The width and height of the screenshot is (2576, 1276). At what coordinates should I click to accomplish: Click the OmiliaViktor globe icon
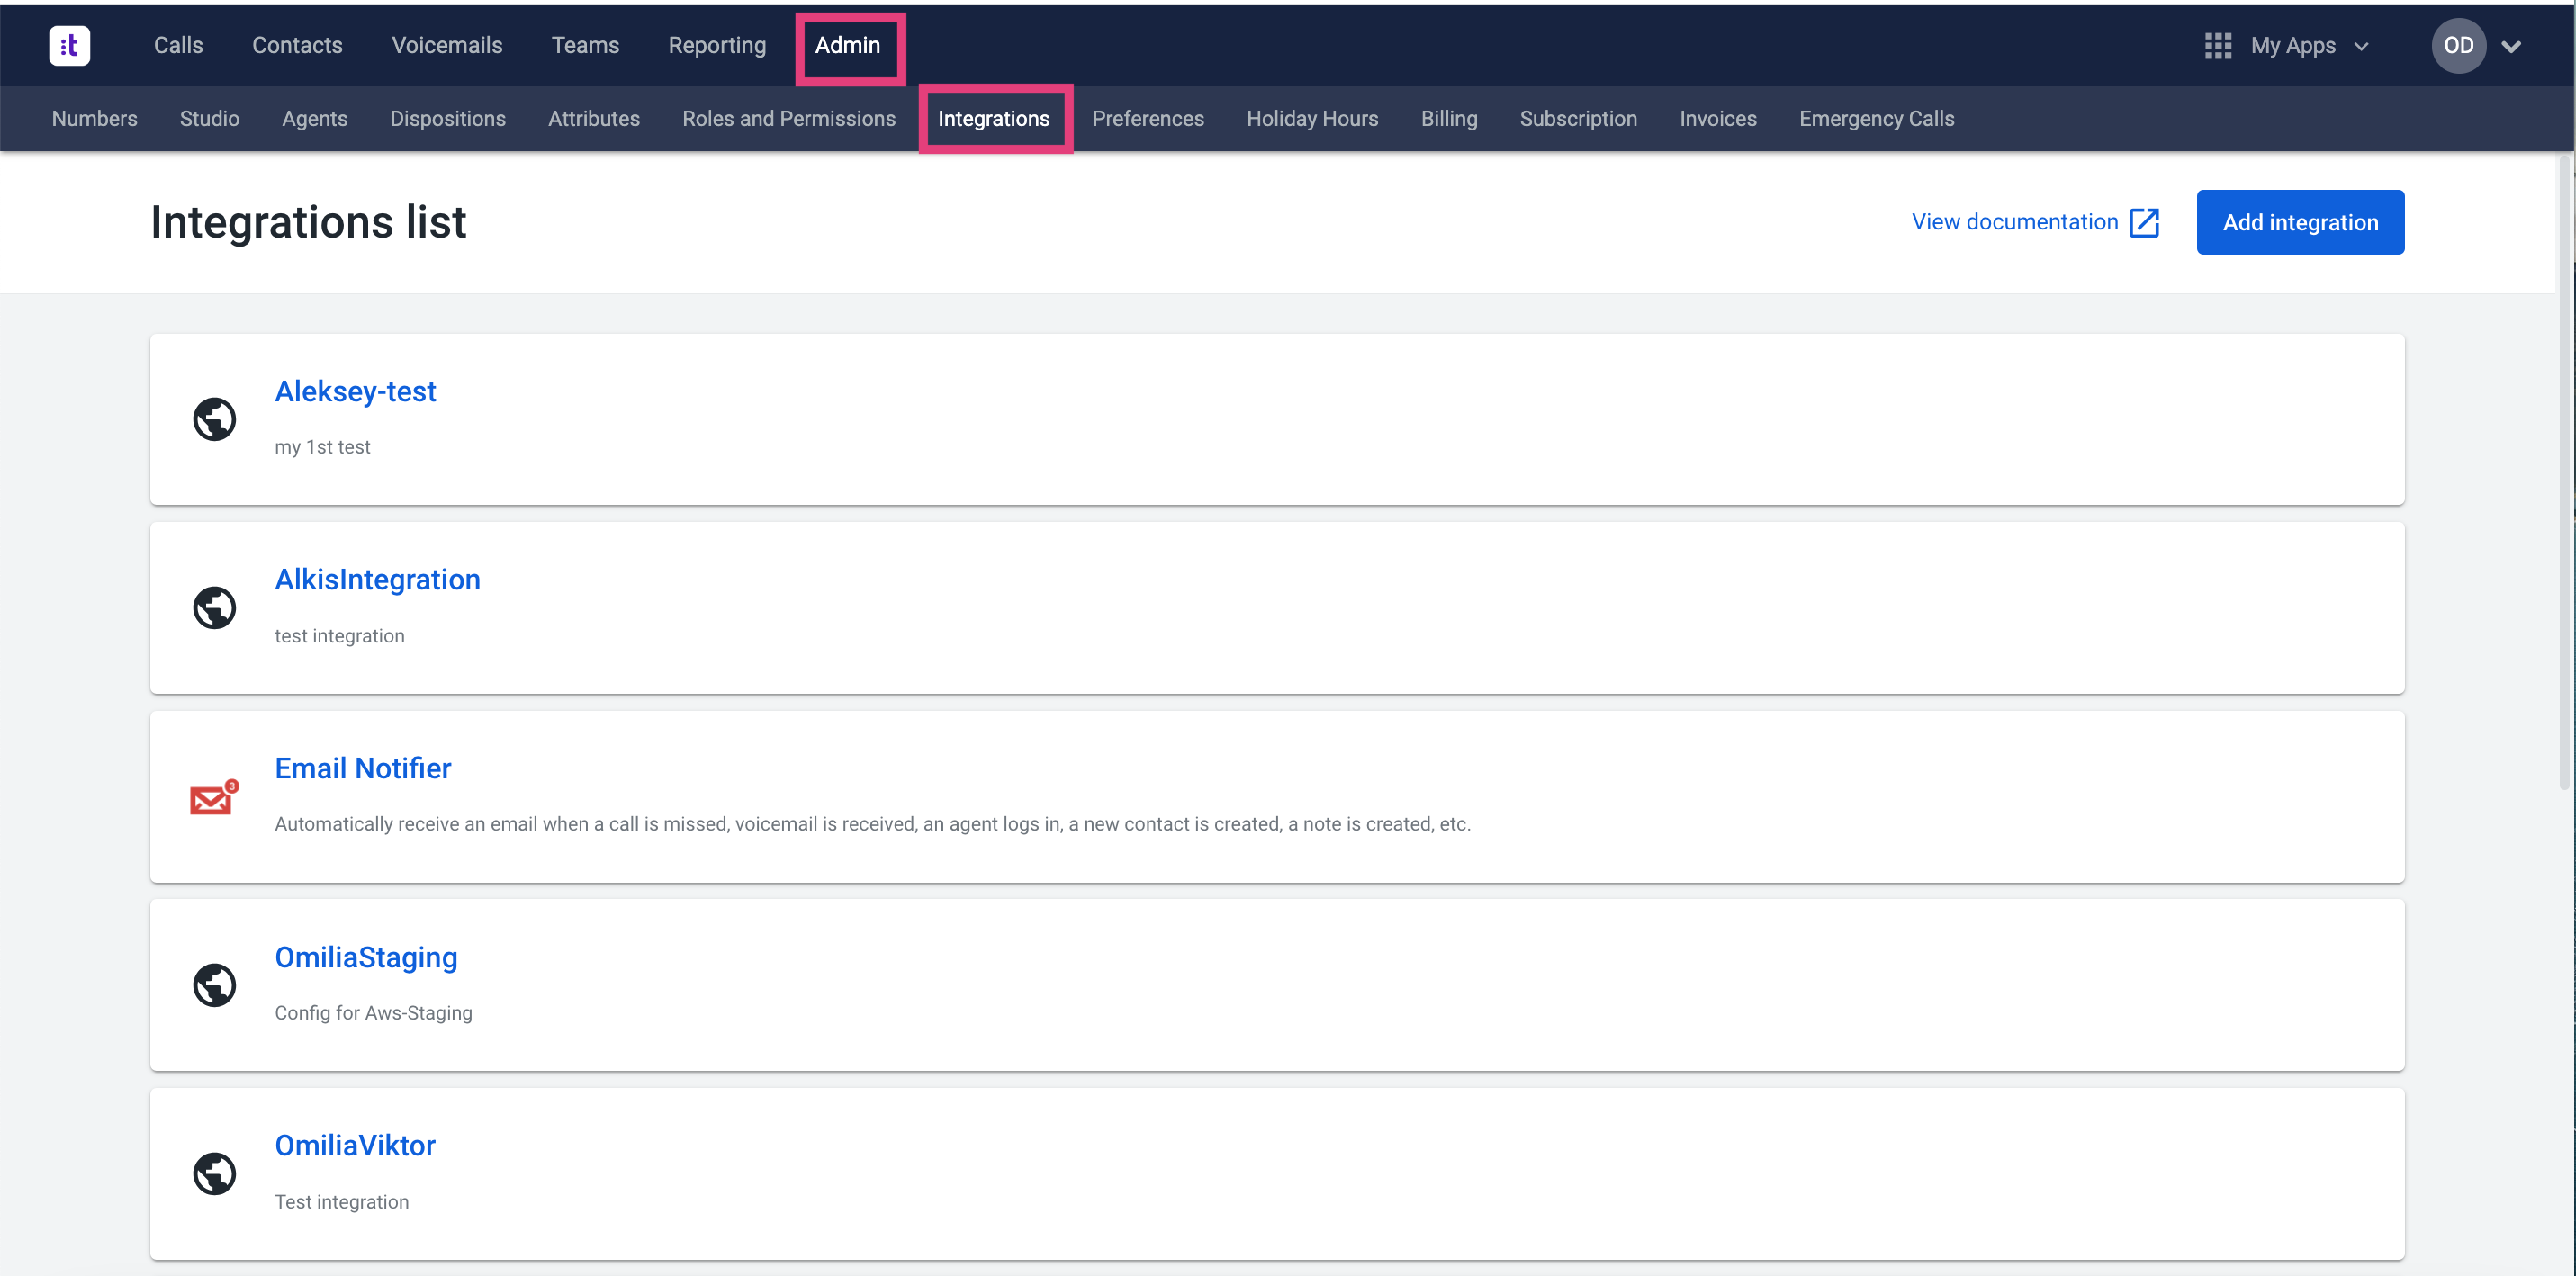214,1173
